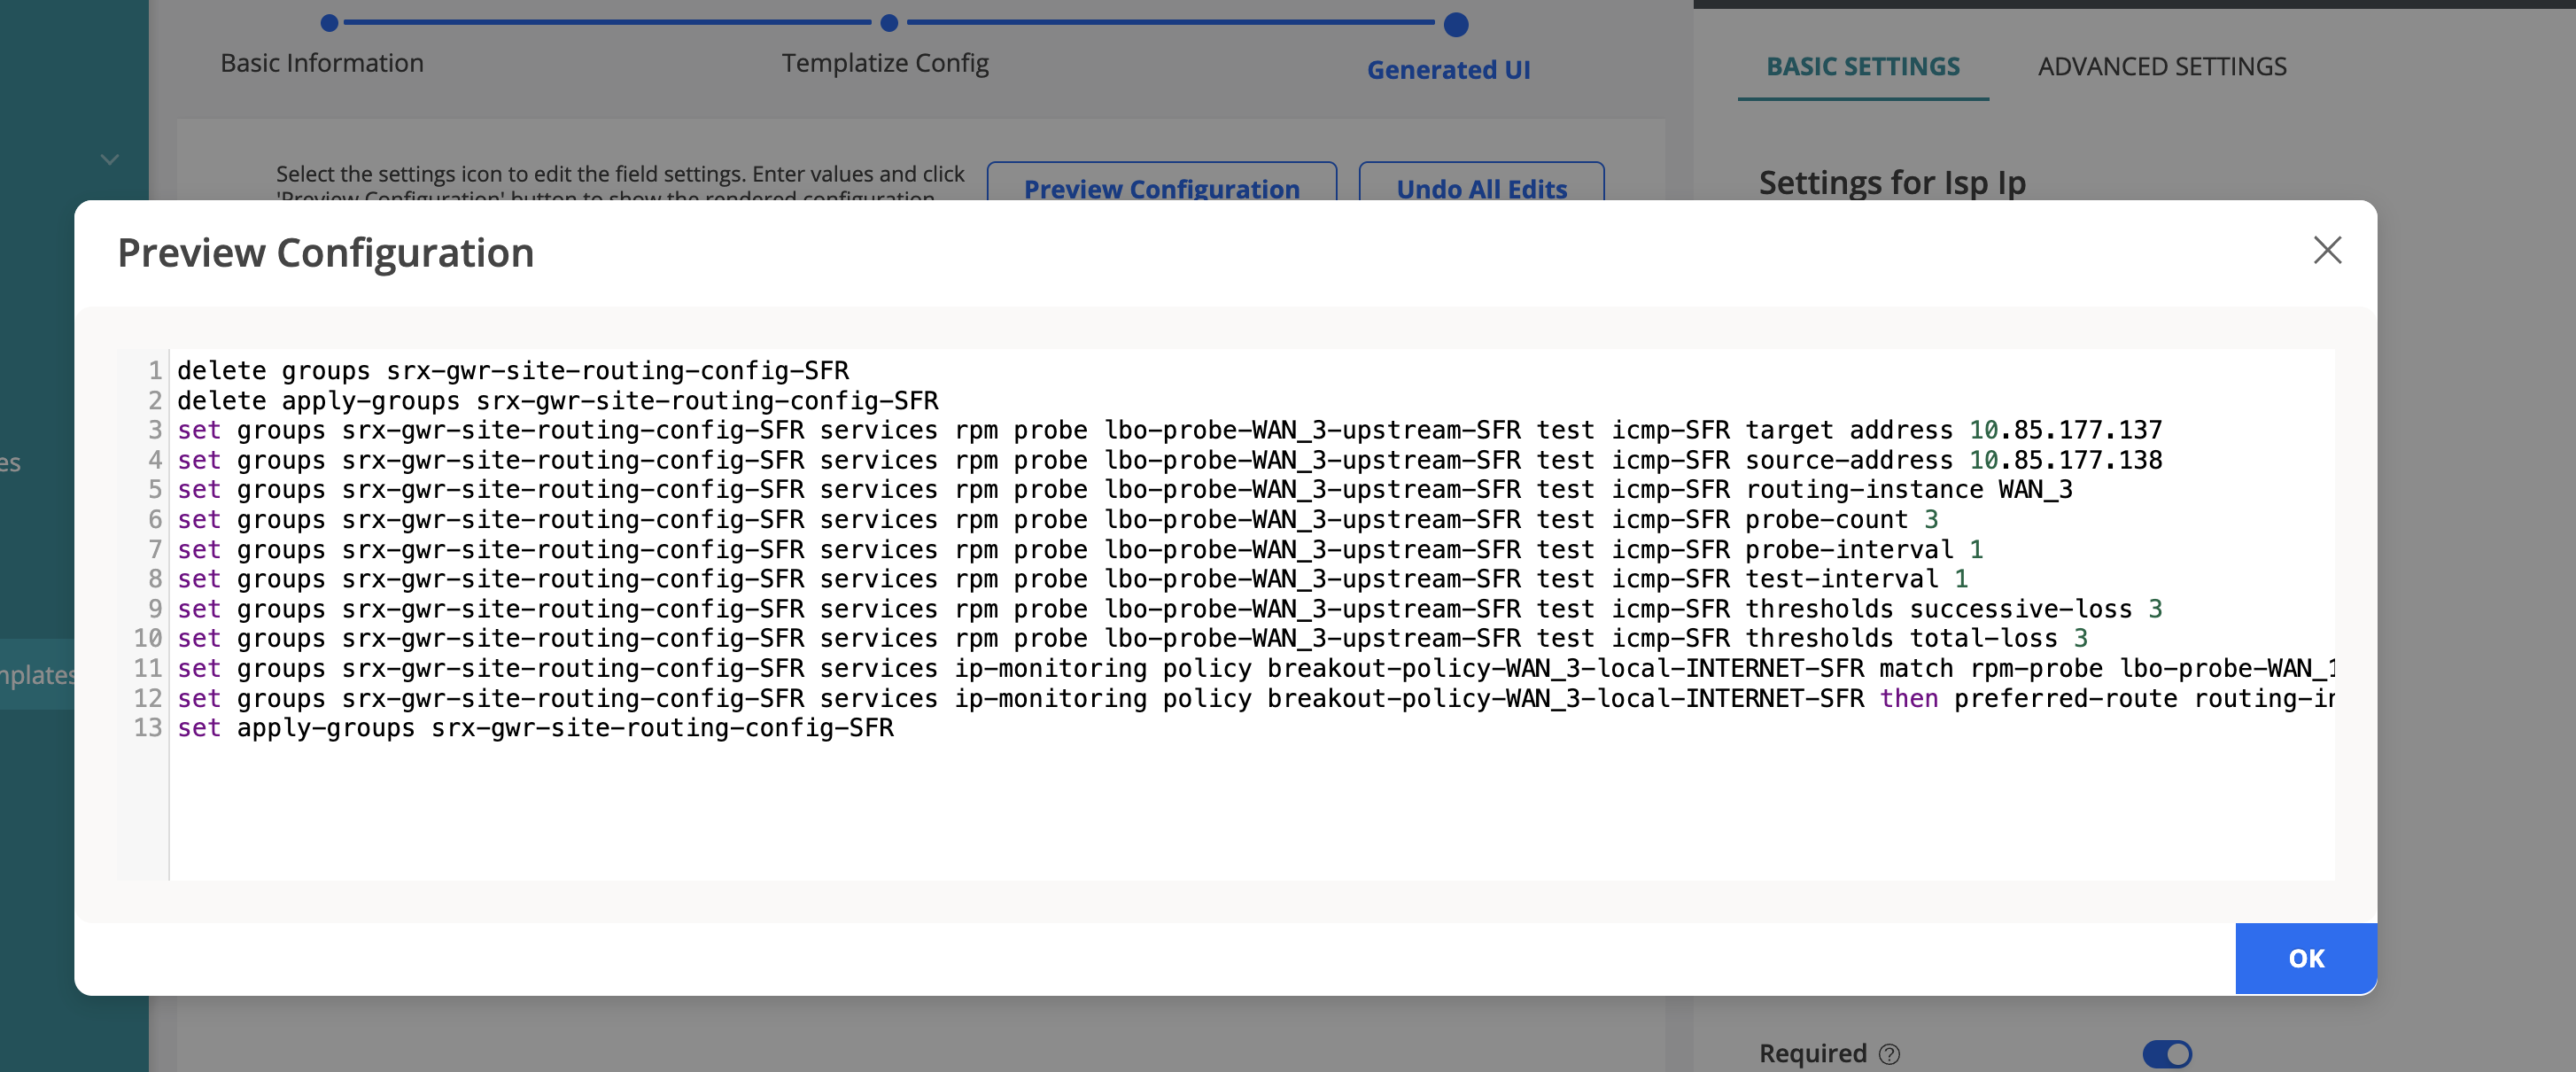The width and height of the screenshot is (2576, 1072).
Task: Open the ADVANCED SETTINGS tab
Action: [2162, 66]
